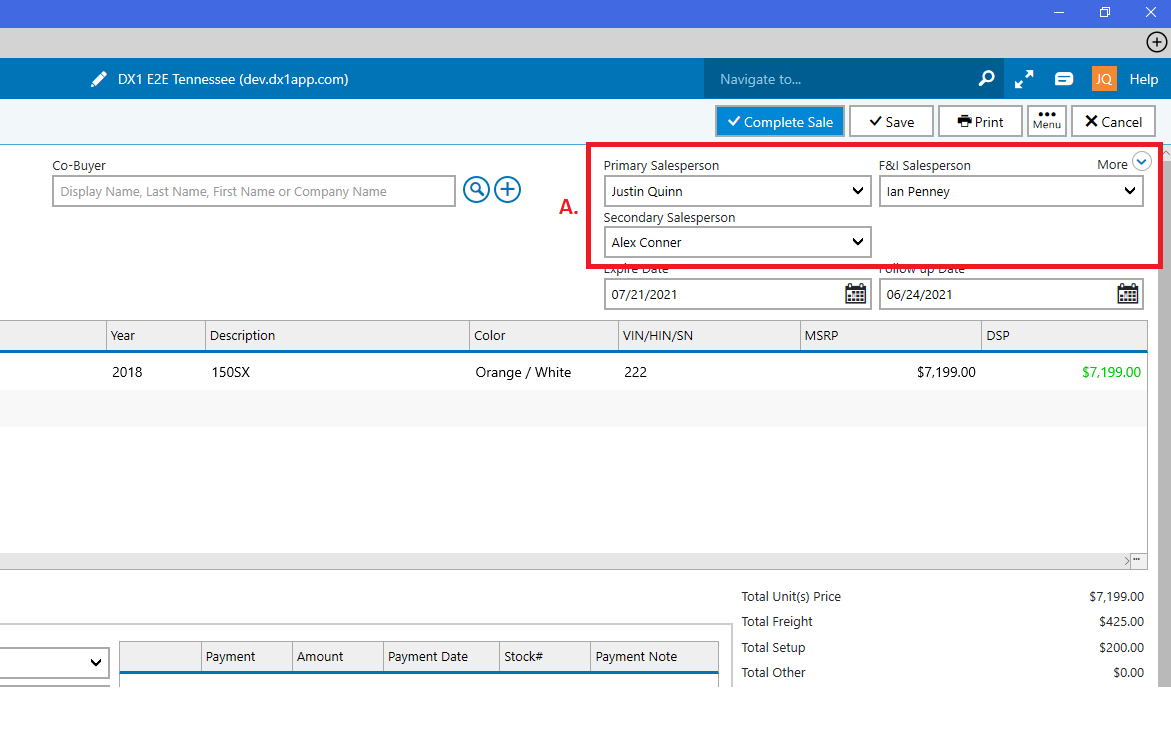
Task: Click the Complete Sale button
Action: point(780,122)
